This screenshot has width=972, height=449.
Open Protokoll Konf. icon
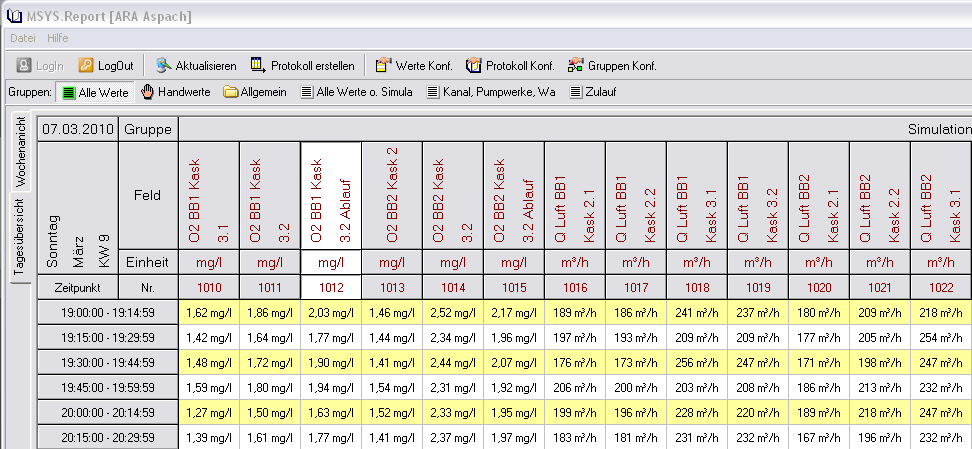click(x=474, y=66)
